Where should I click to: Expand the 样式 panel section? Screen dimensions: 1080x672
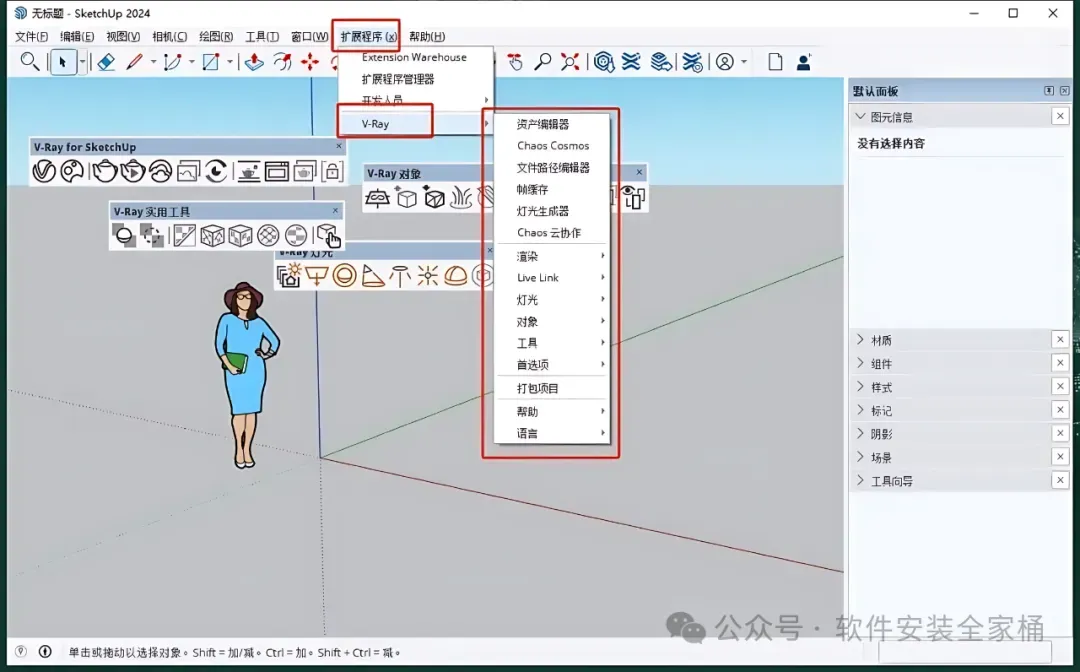click(860, 386)
